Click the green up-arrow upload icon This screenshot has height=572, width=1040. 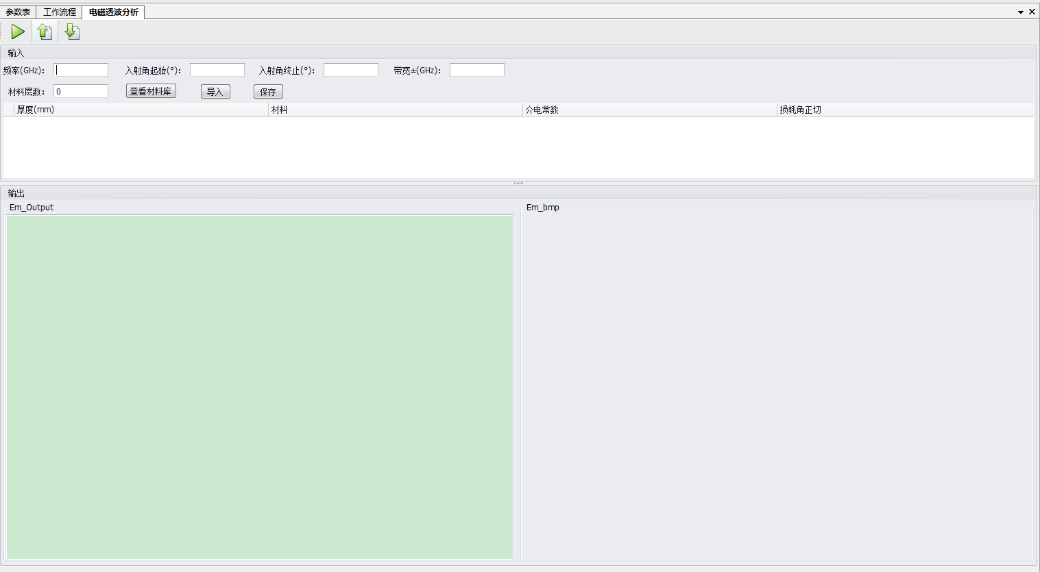(x=45, y=32)
